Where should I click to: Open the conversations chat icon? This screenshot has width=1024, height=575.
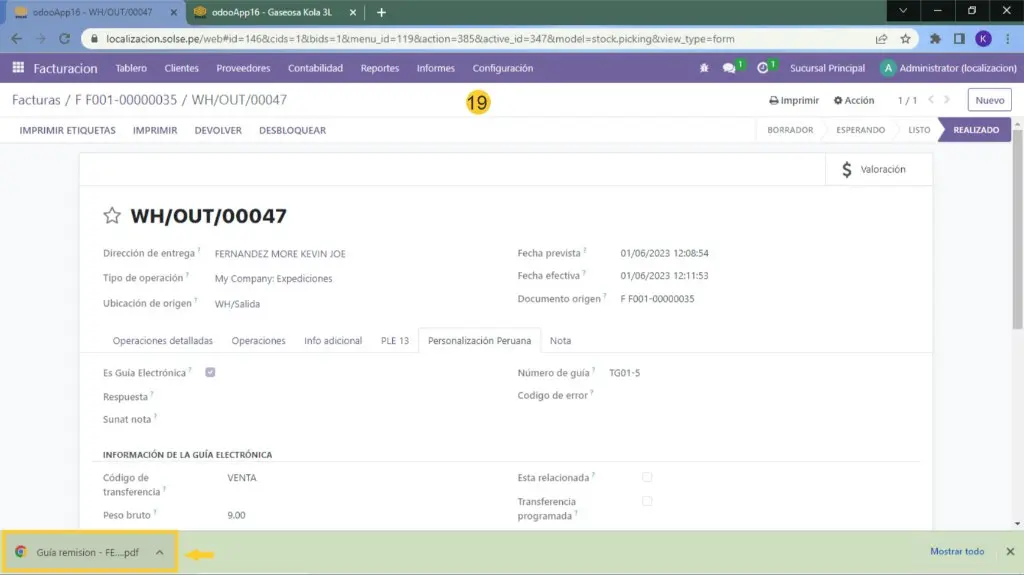pyautogui.click(x=730, y=68)
